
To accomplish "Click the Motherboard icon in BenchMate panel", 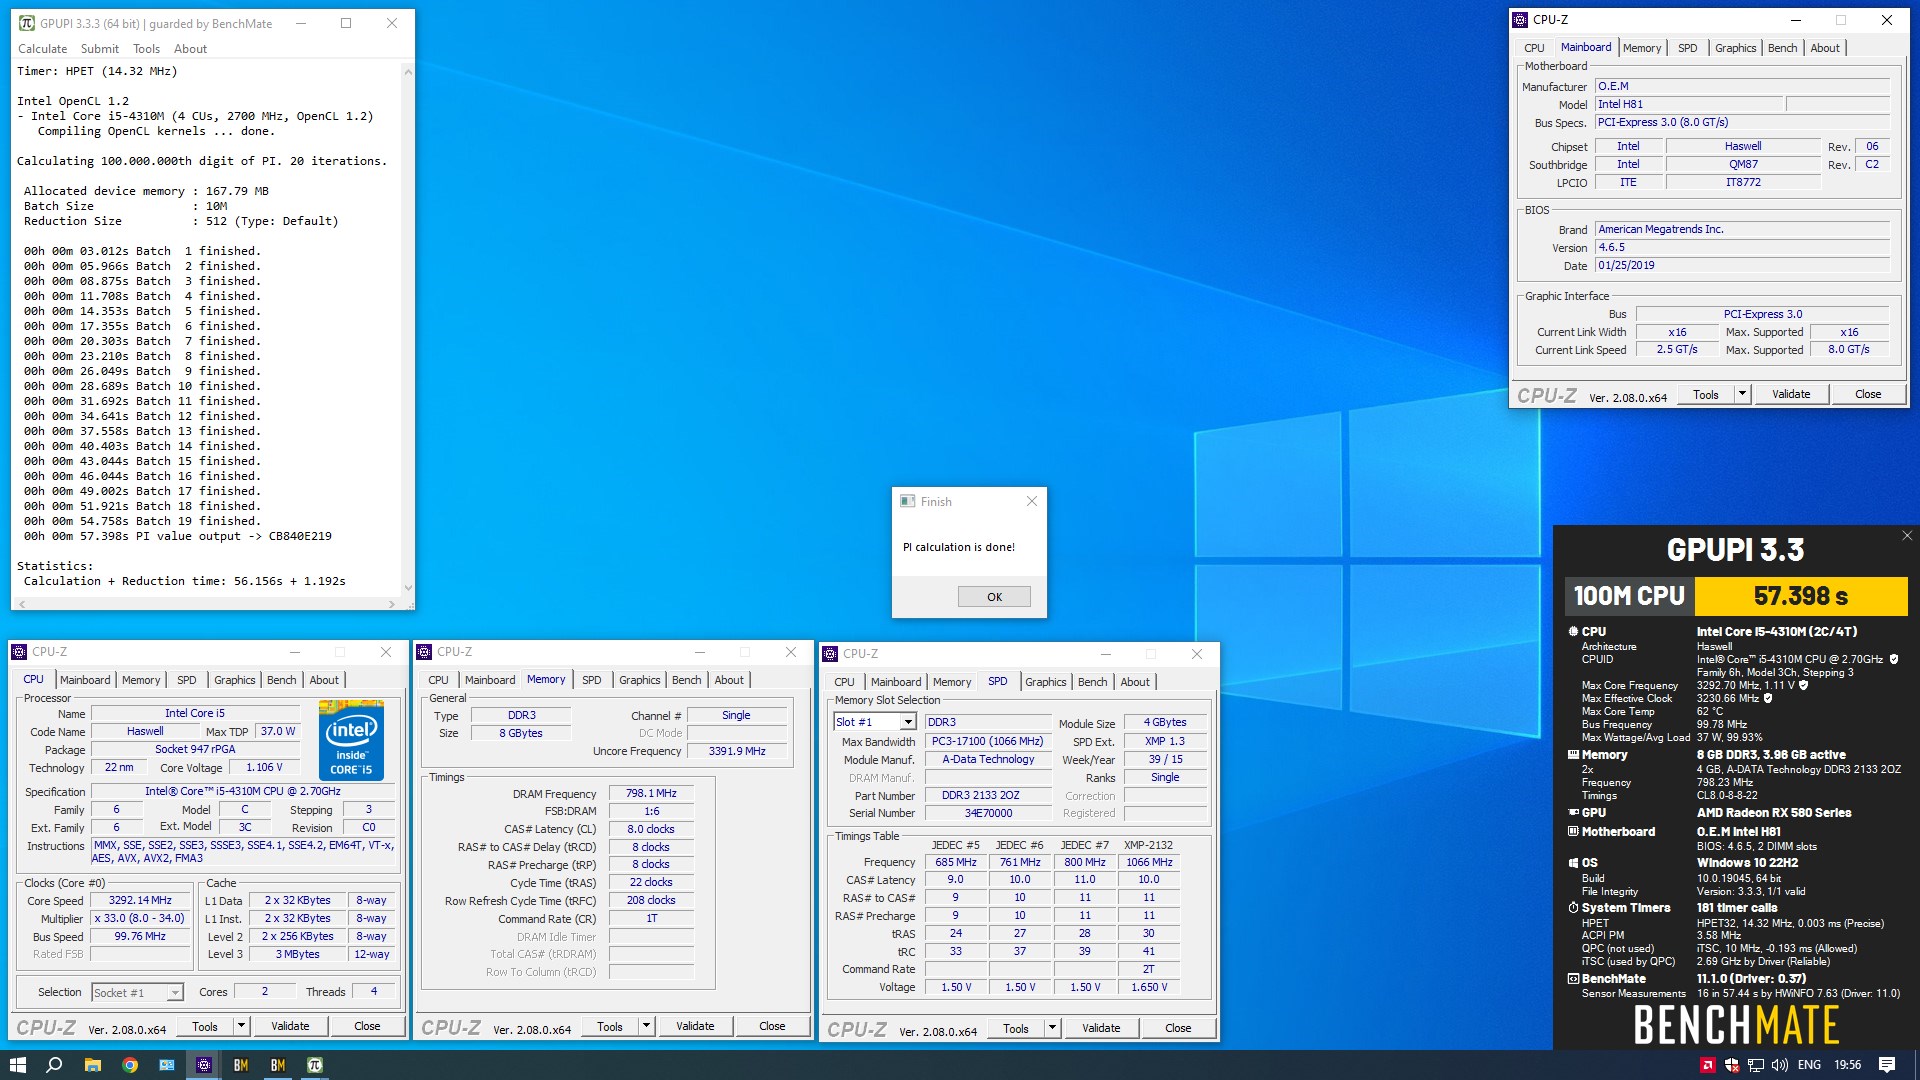I will coord(1573,832).
